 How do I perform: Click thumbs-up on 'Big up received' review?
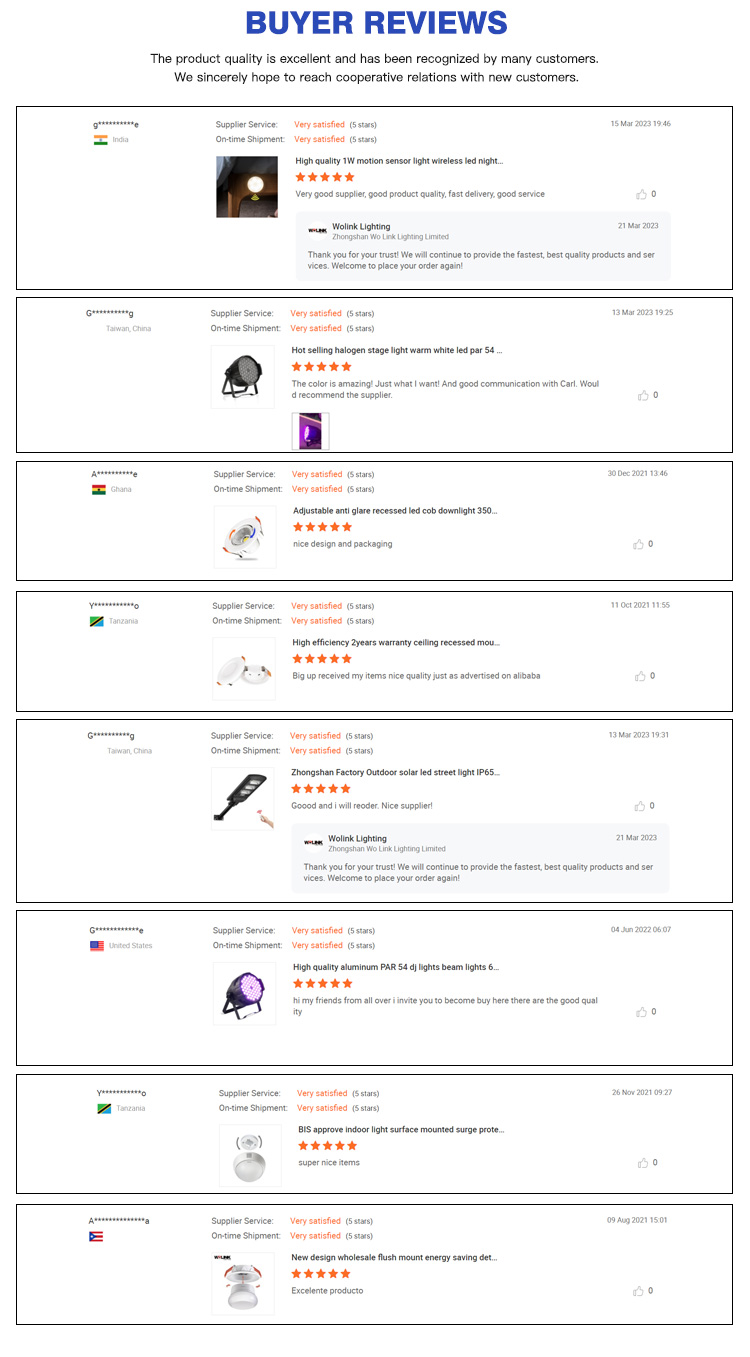[640, 676]
